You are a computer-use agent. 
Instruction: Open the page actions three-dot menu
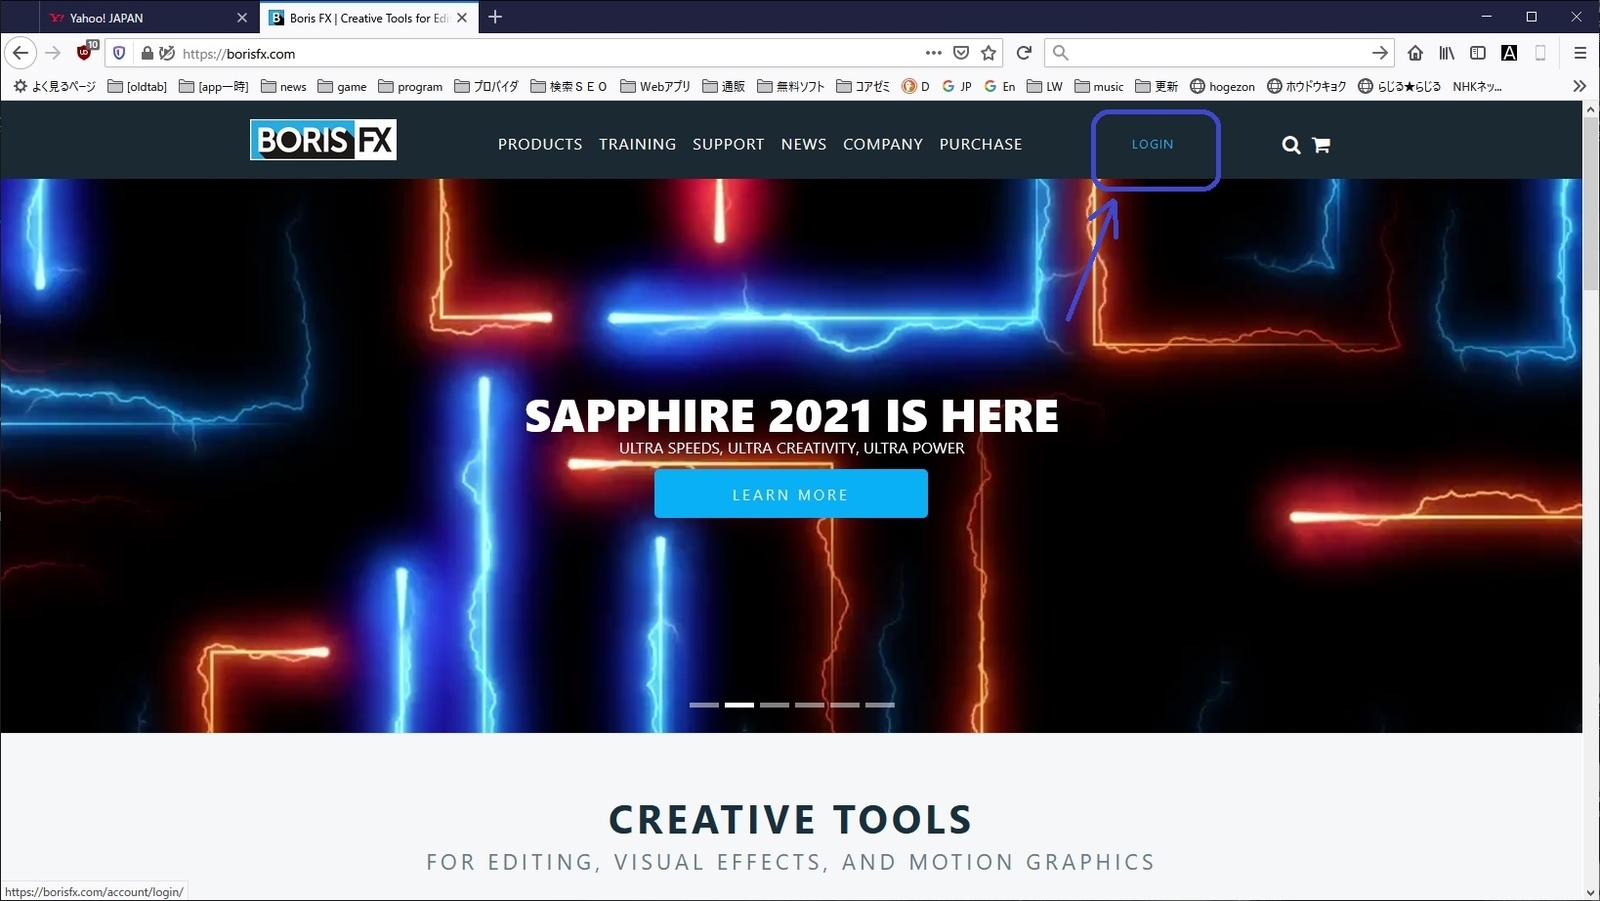point(933,53)
